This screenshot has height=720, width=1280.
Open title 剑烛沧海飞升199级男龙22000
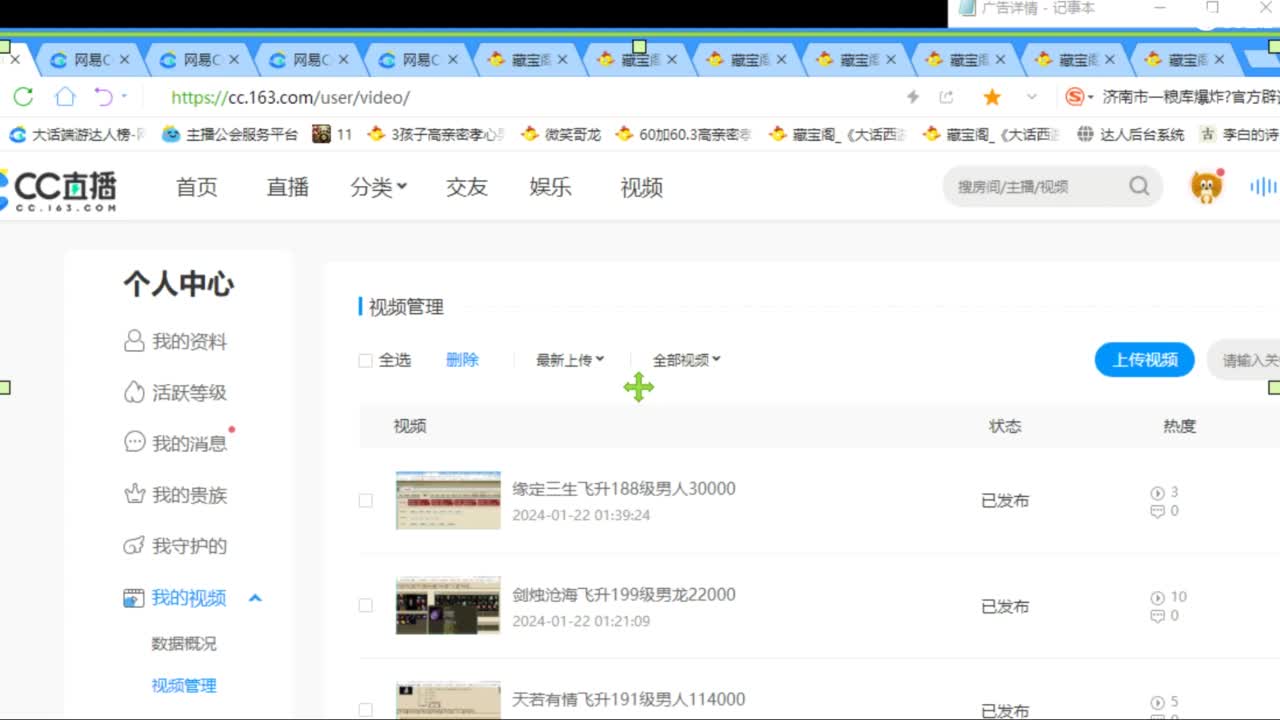[624, 594]
